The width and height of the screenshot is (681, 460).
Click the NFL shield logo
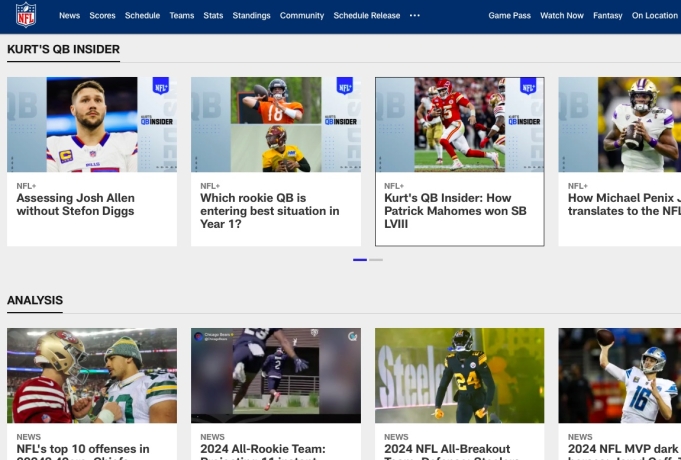(x=26, y=15)
